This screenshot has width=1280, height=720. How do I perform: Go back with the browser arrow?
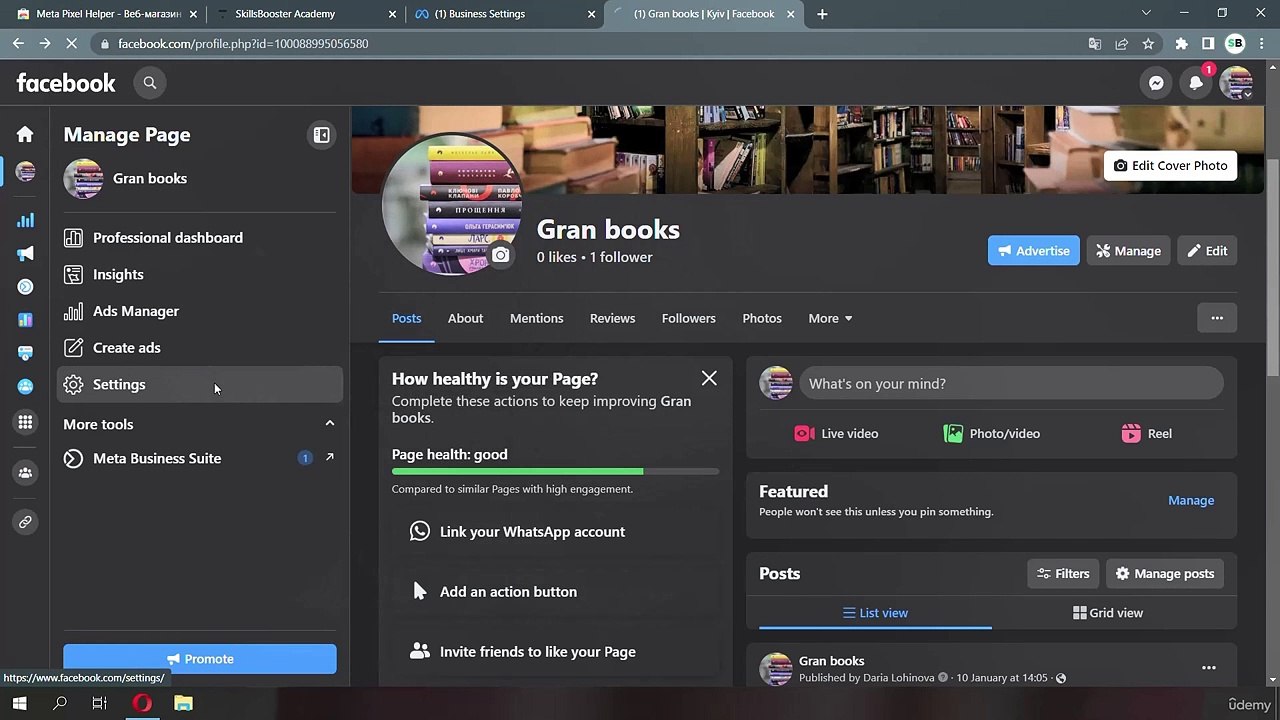(18, 44)
